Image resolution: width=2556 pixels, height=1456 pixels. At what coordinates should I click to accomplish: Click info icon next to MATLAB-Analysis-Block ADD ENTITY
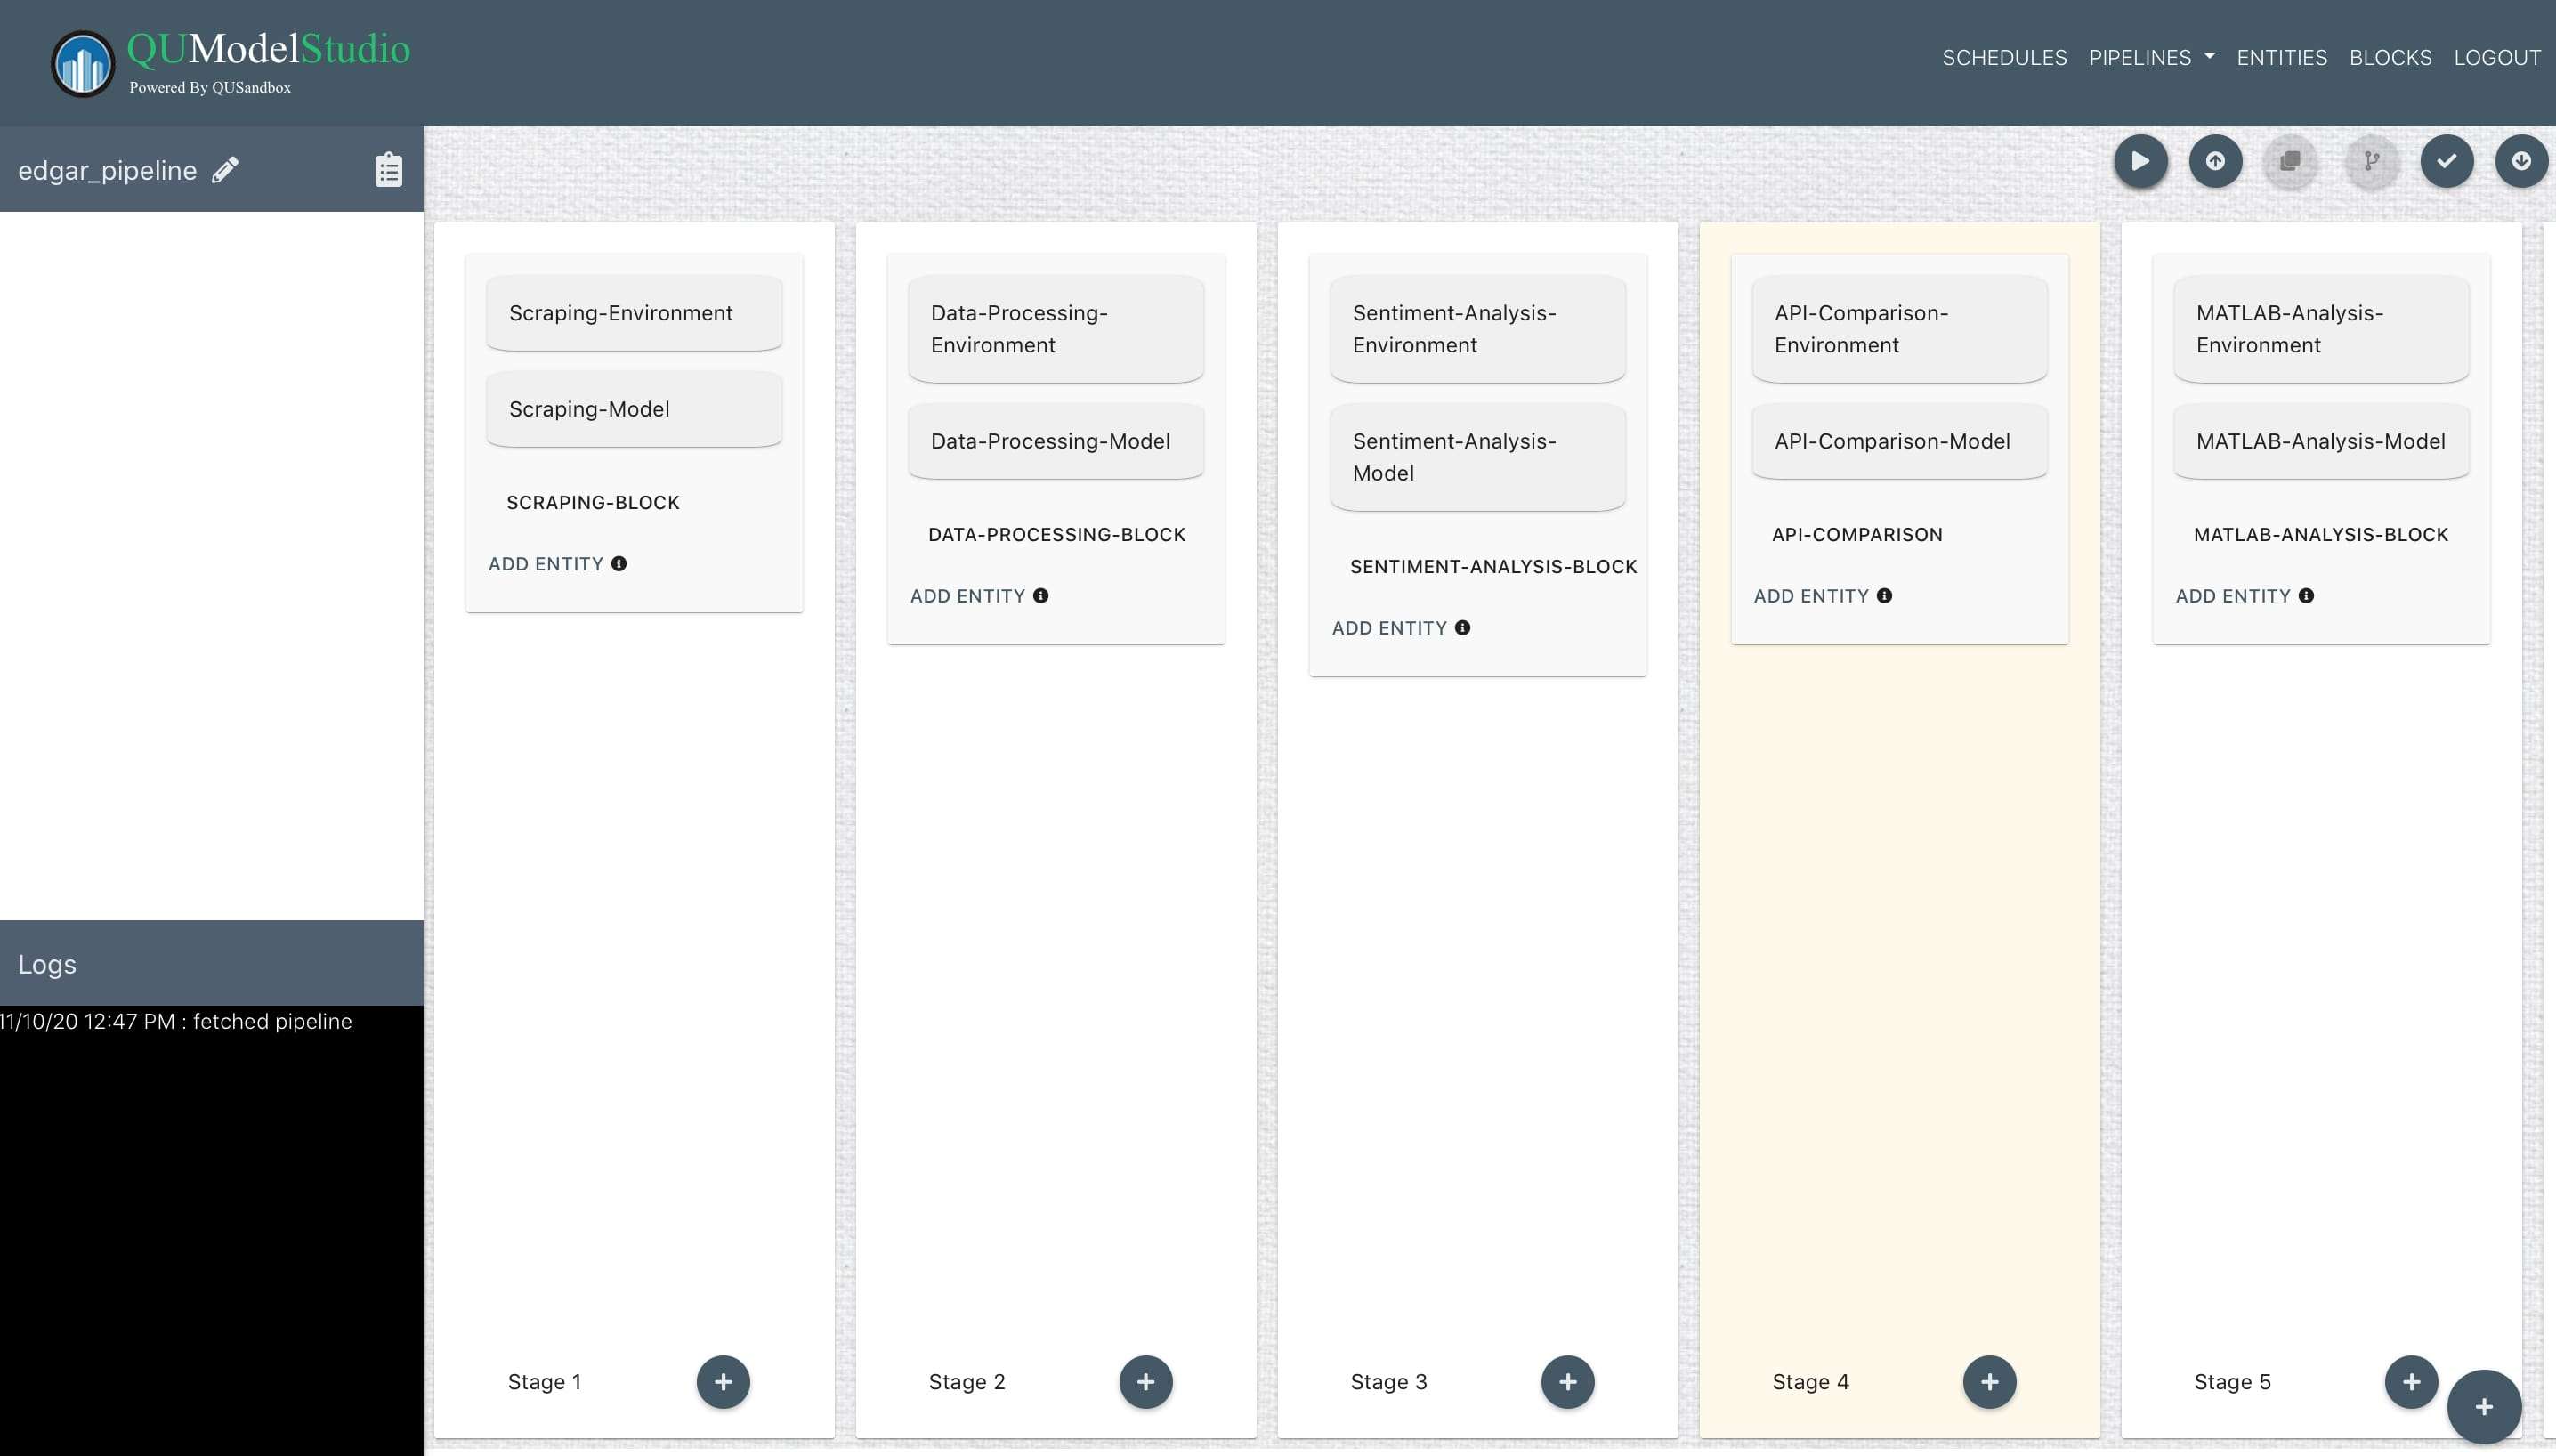pos(2307,595)
